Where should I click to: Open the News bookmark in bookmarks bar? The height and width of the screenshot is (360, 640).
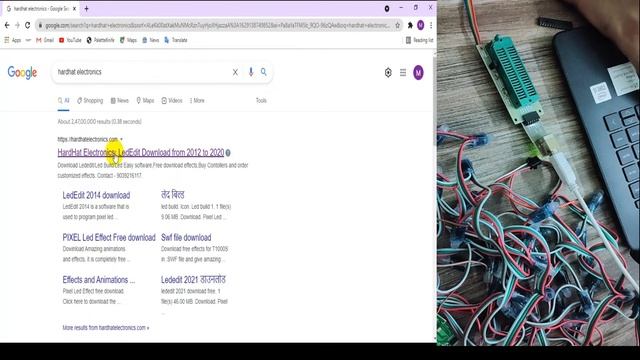point(151,40)
